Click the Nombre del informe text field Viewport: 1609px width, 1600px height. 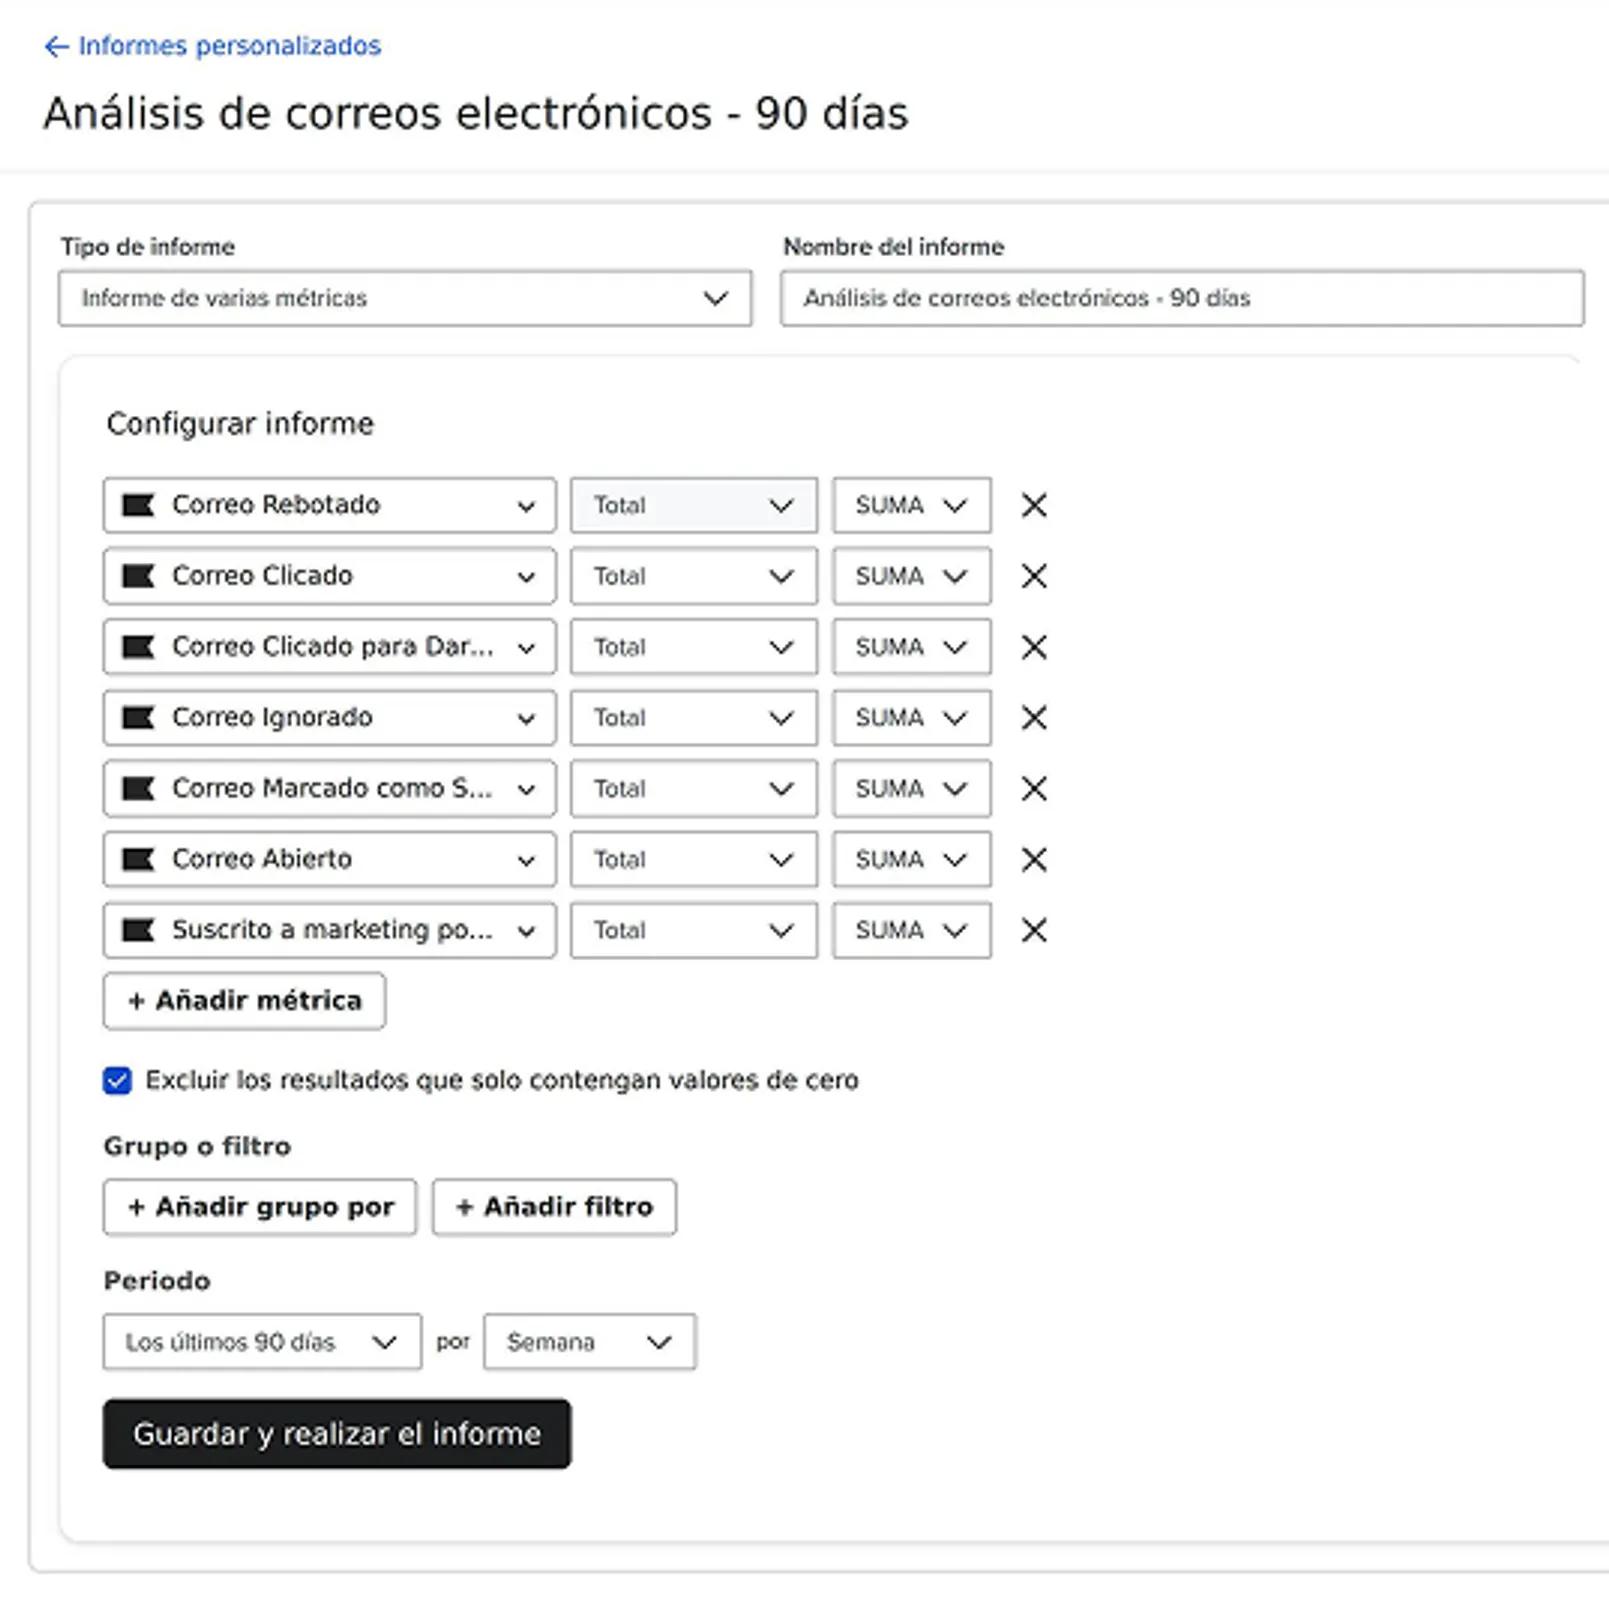(1182, 298)
